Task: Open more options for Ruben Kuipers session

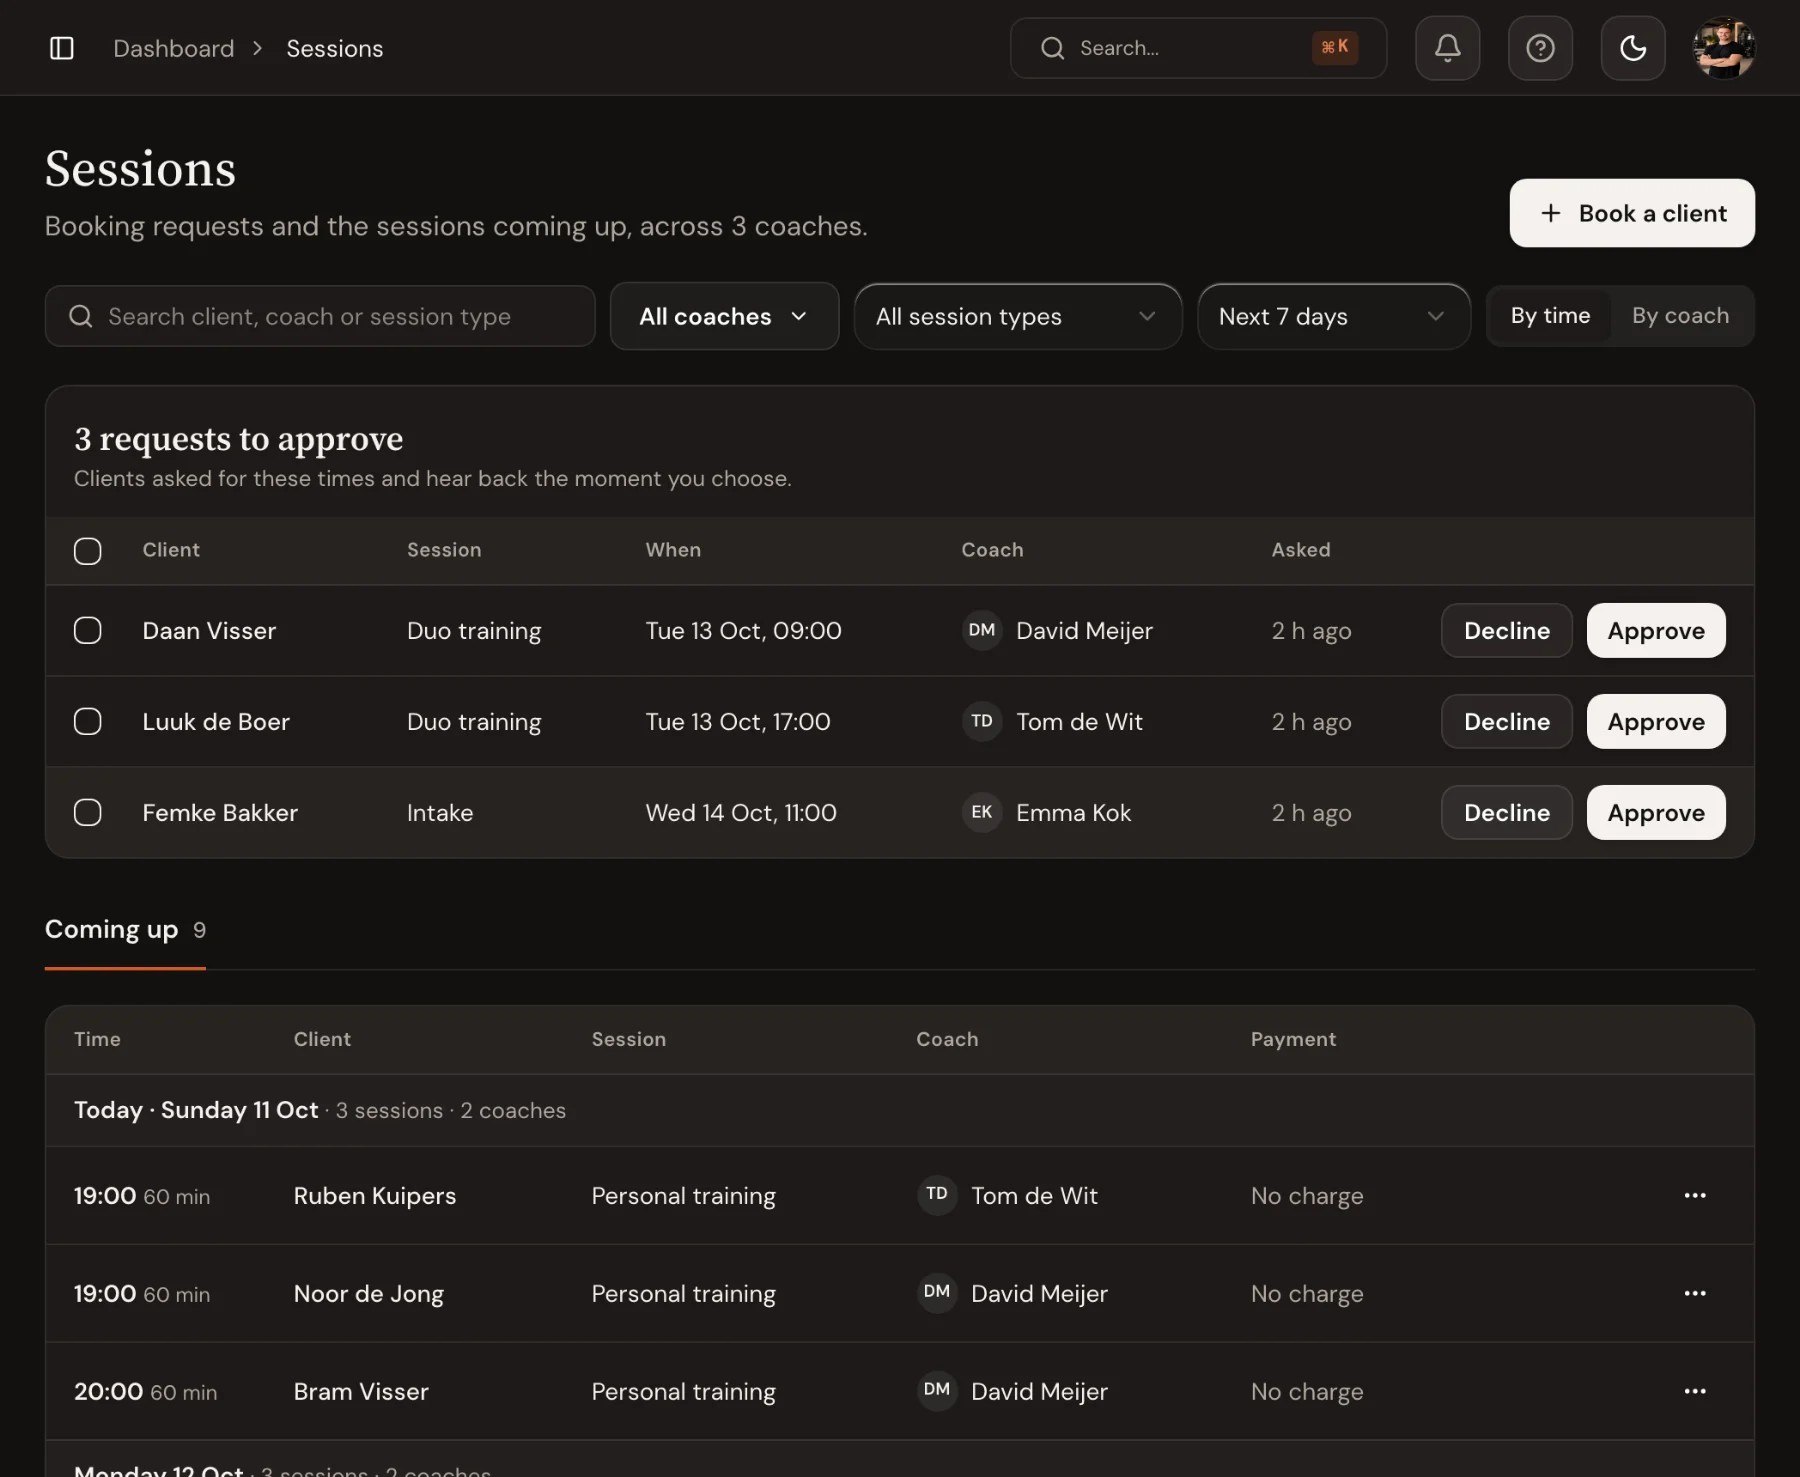Action: tap(1695, 1195)
